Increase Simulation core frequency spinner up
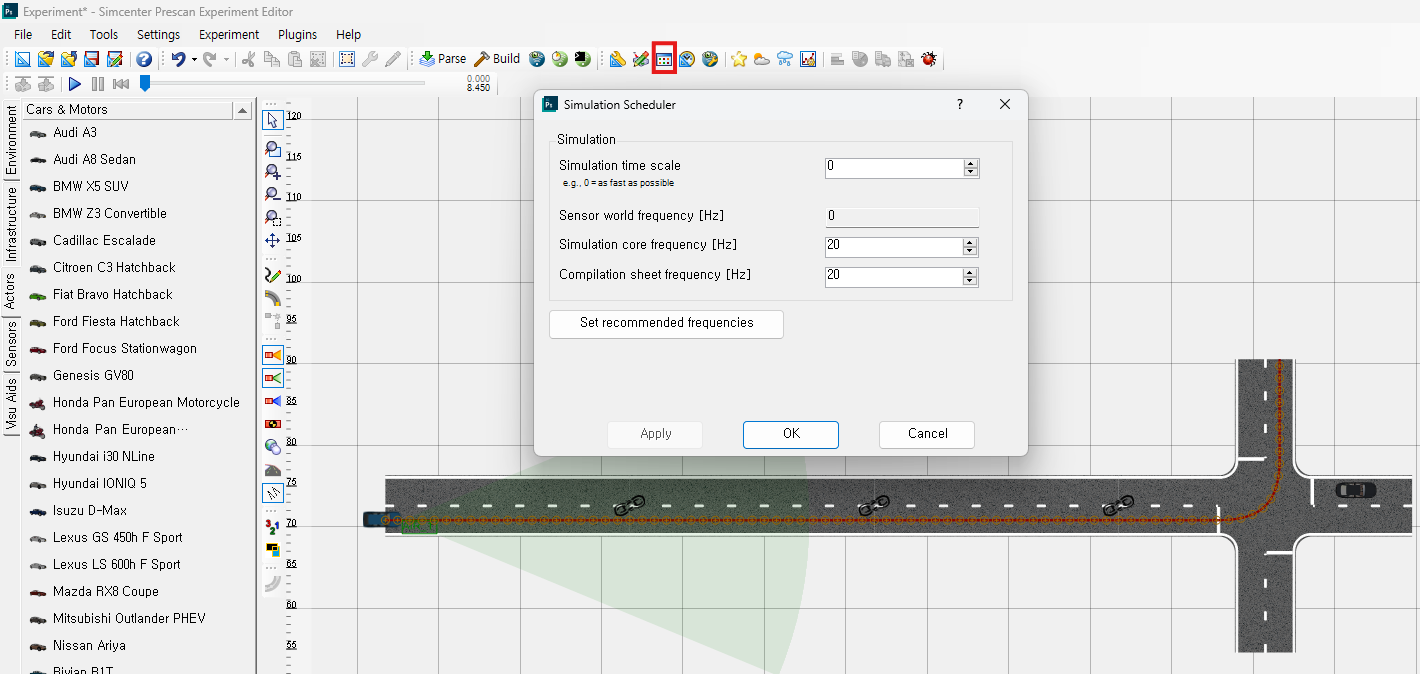 970,243
